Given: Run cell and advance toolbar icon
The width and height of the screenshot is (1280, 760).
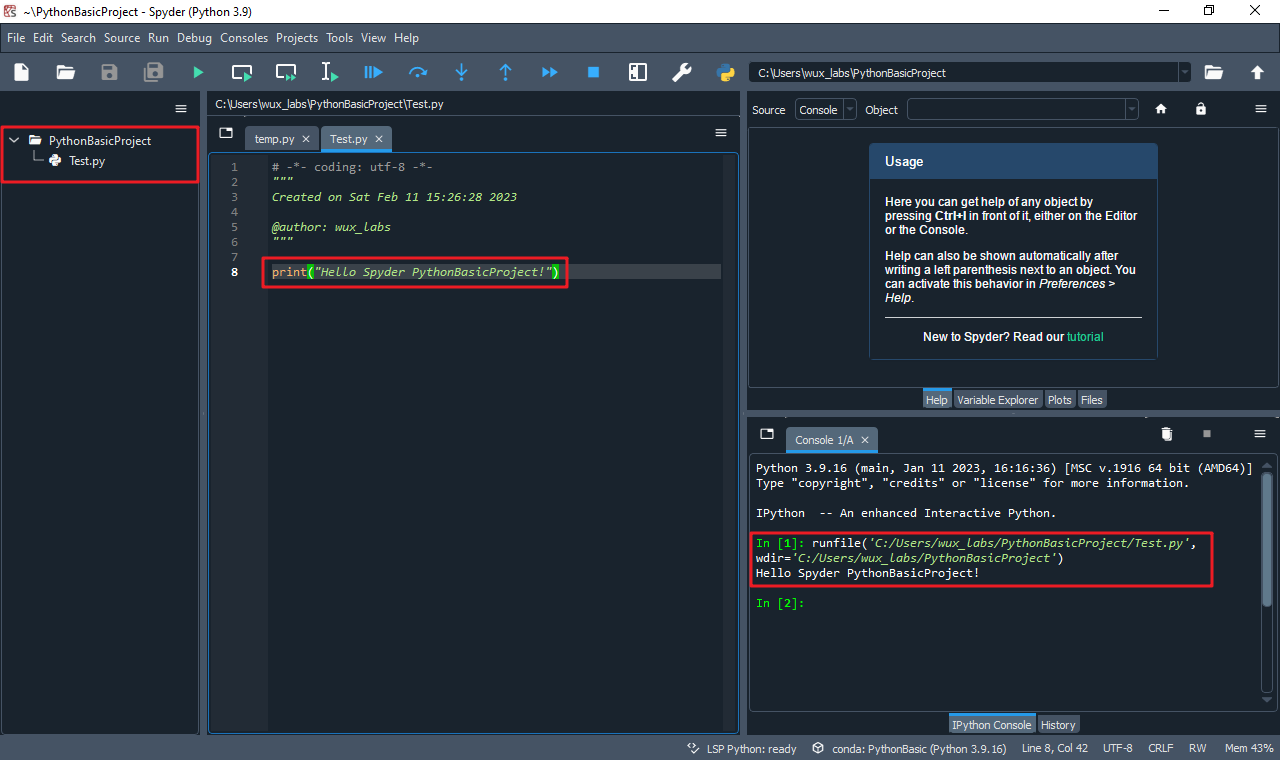Looking at the screenshot, I should pos(286,72).
